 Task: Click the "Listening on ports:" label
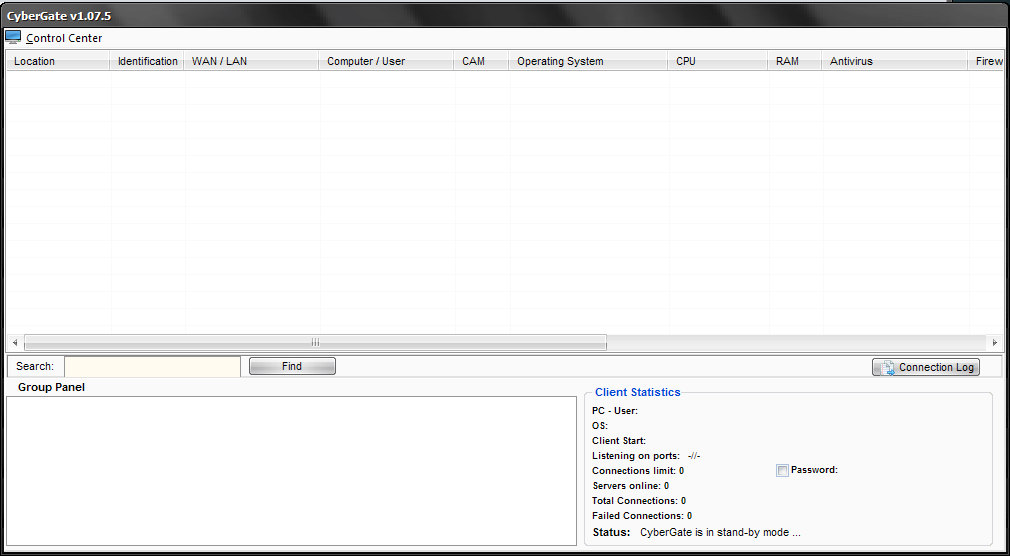[636, 456]
